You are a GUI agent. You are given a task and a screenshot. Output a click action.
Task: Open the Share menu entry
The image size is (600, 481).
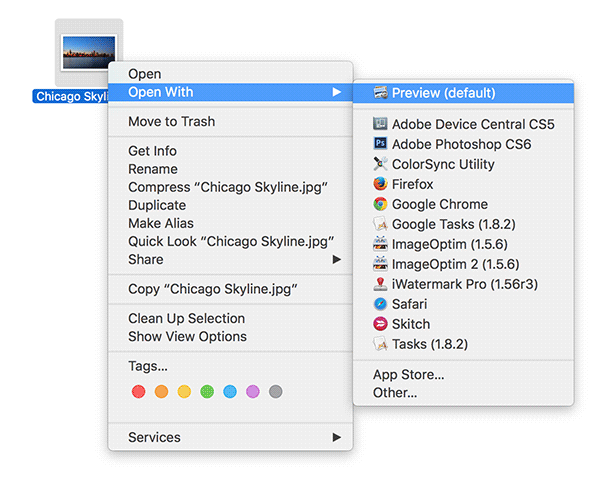click(230, 259)
